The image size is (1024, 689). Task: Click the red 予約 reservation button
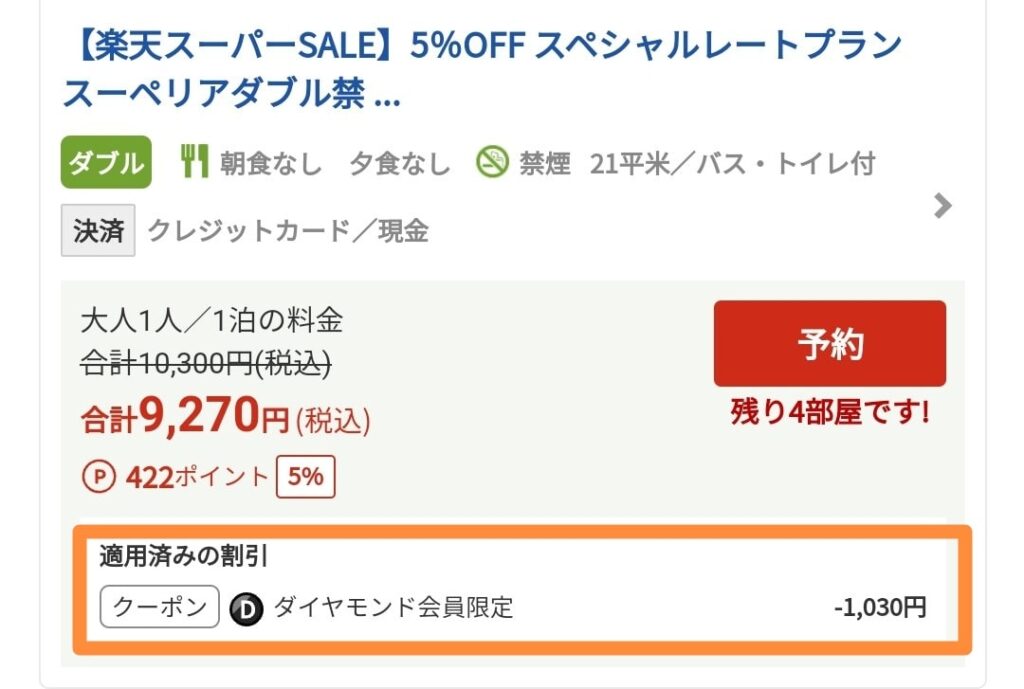[x=829, y=344]
